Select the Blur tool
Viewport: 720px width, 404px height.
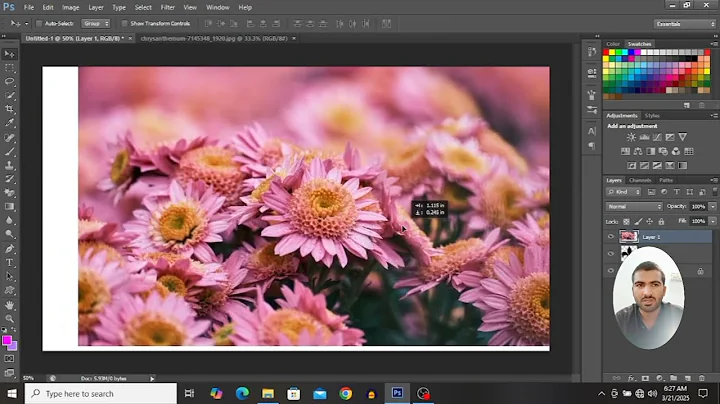9,220
